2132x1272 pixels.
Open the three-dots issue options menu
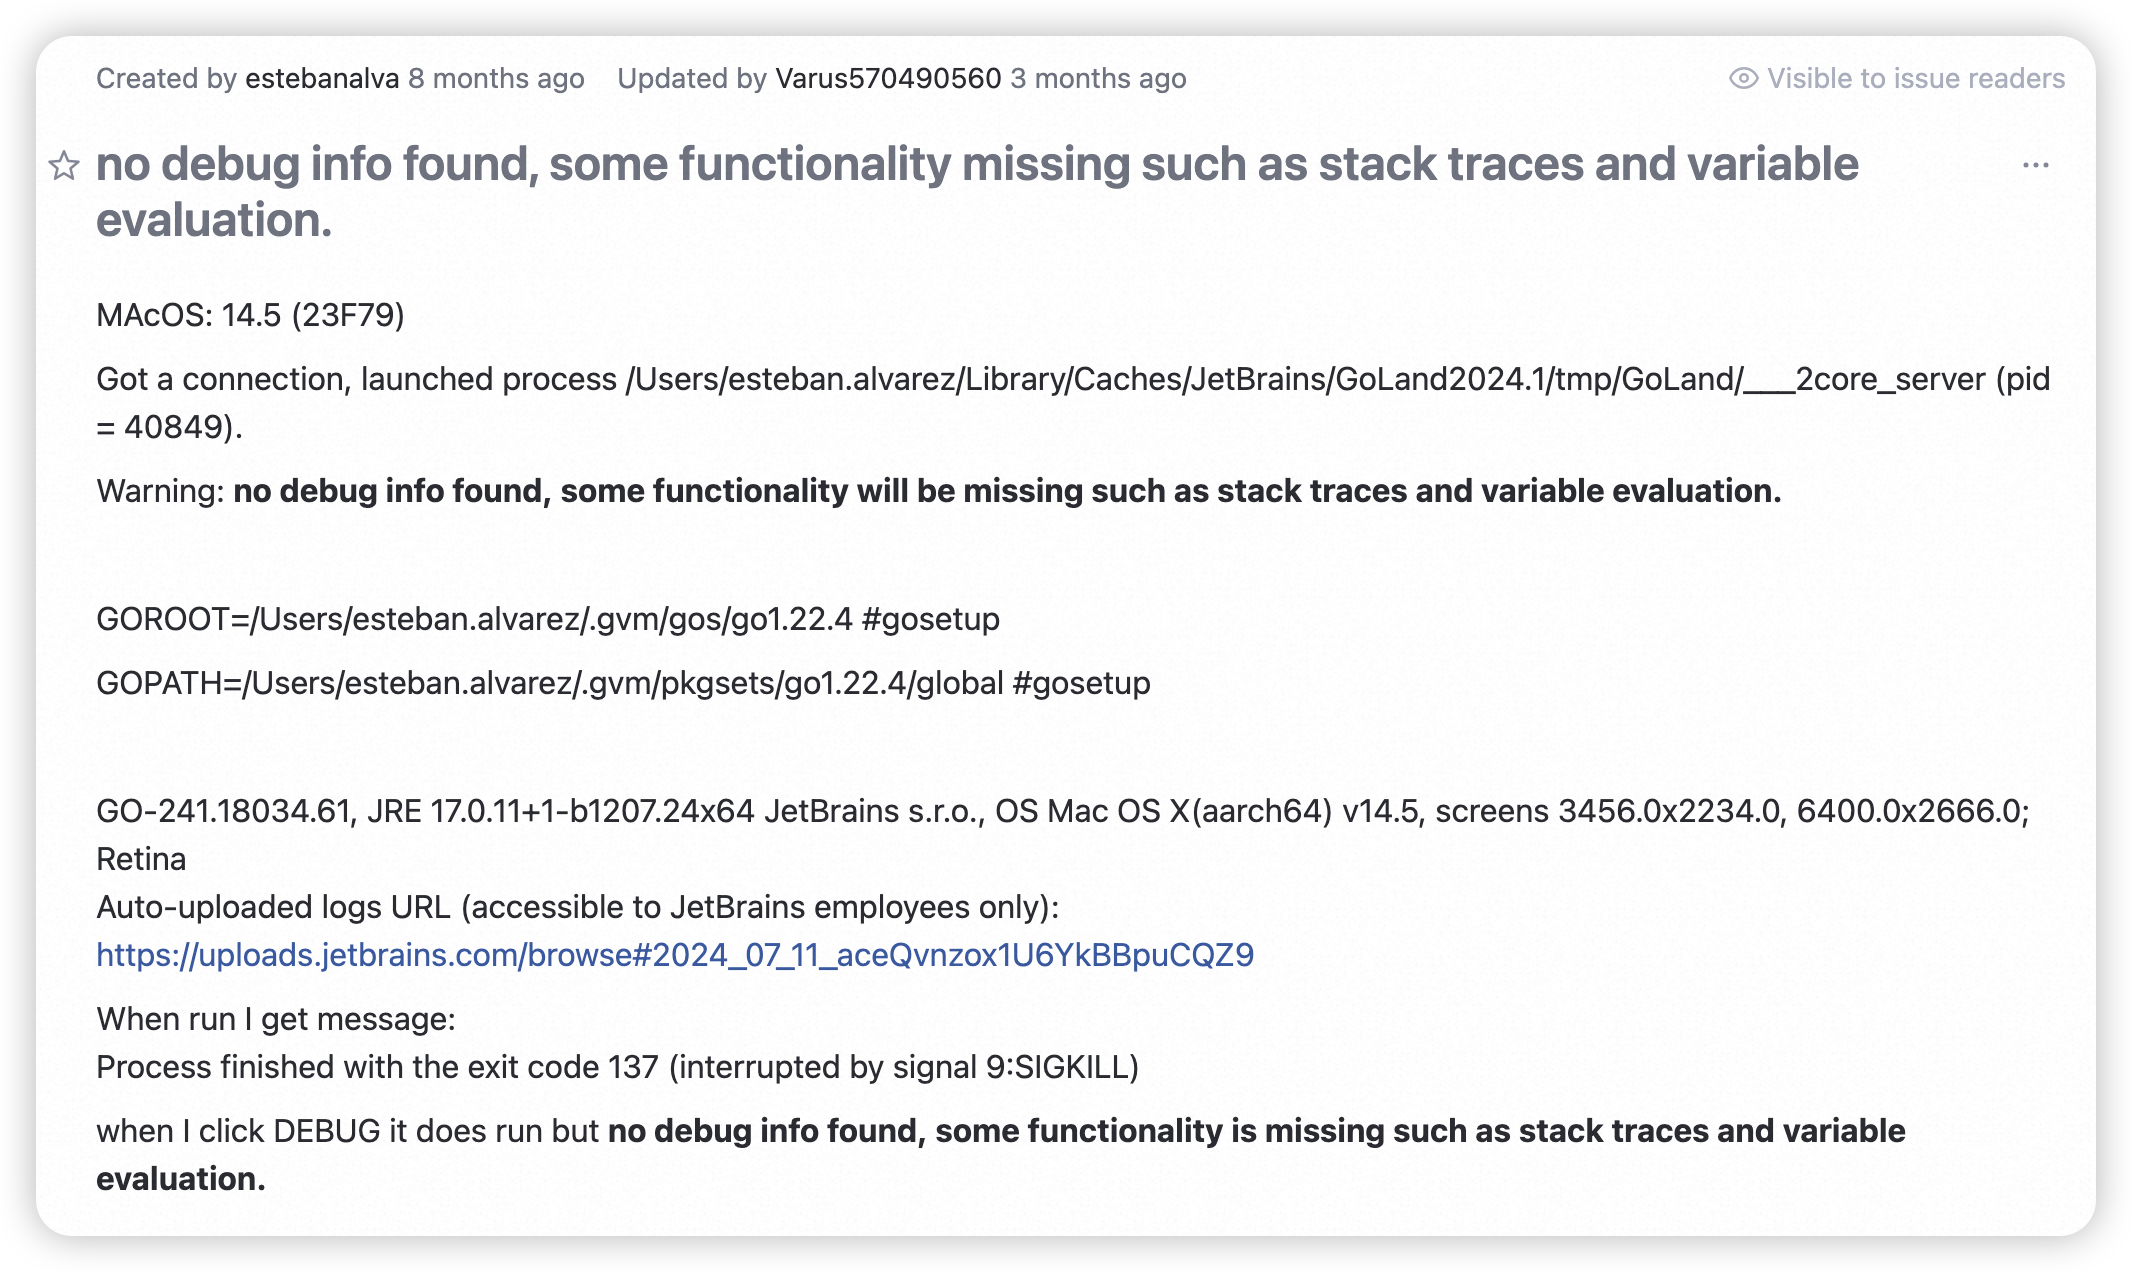2035,165
